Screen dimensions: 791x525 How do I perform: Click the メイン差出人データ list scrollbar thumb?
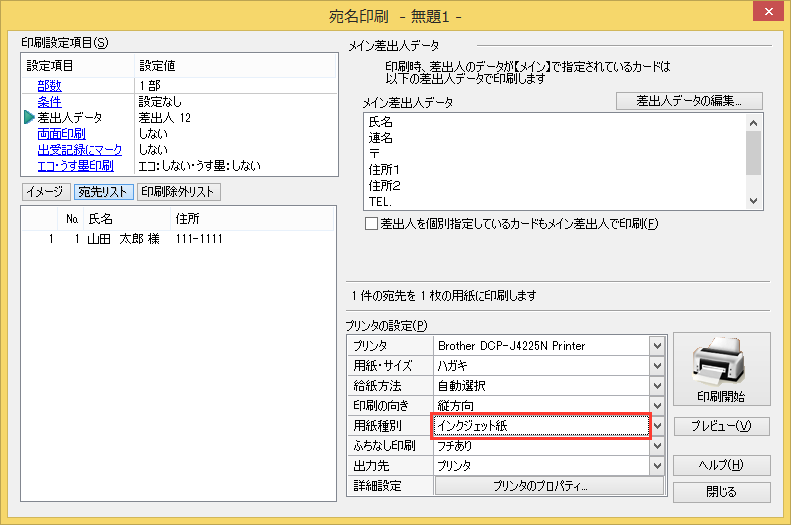tap(753, 153)
